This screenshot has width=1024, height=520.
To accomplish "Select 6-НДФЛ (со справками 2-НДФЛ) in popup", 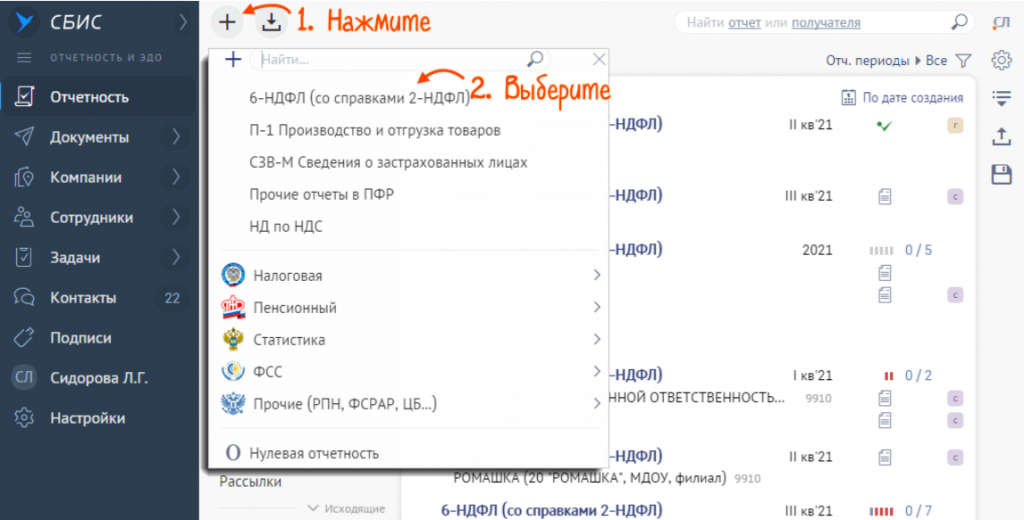I will pos(360,98).
